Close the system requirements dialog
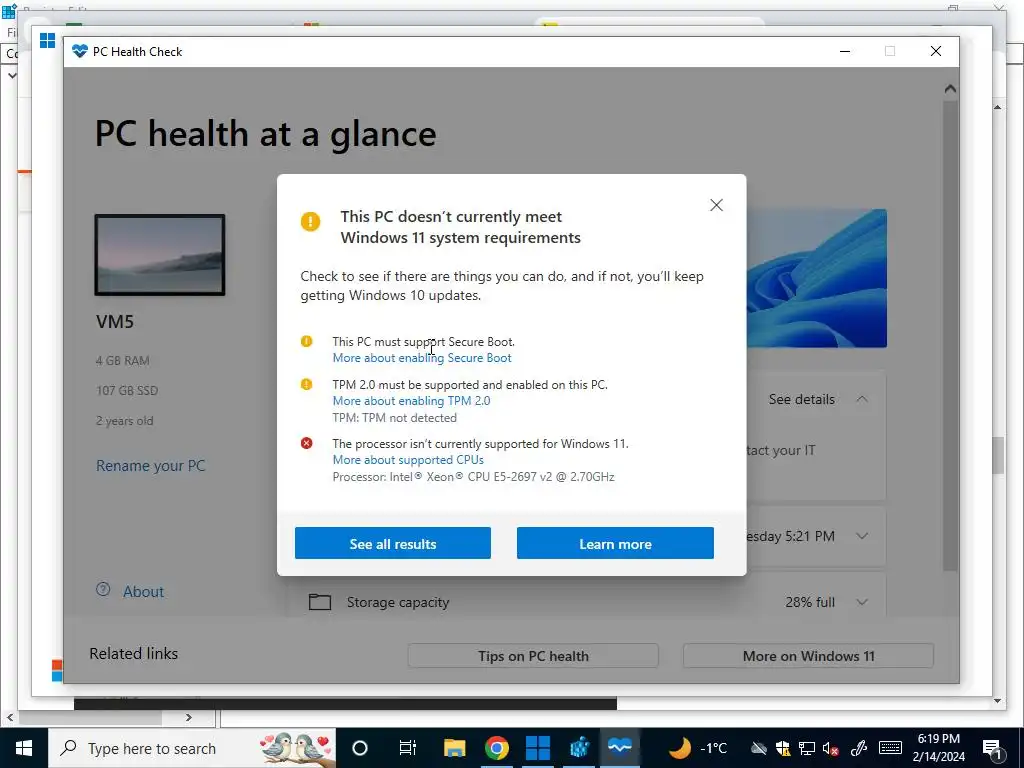The height and width of the screenshot is (768, 1024). pos(716,205)
